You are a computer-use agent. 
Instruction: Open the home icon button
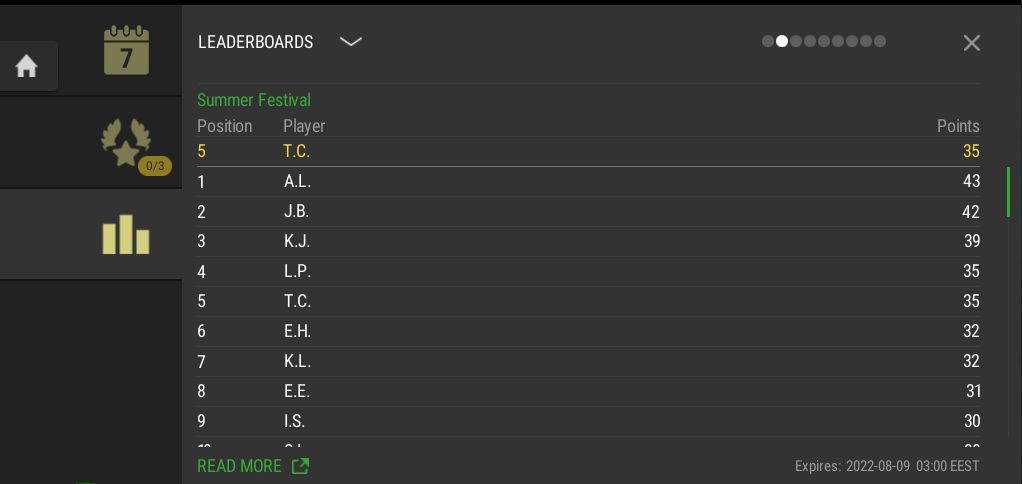[x=27, y=66]
